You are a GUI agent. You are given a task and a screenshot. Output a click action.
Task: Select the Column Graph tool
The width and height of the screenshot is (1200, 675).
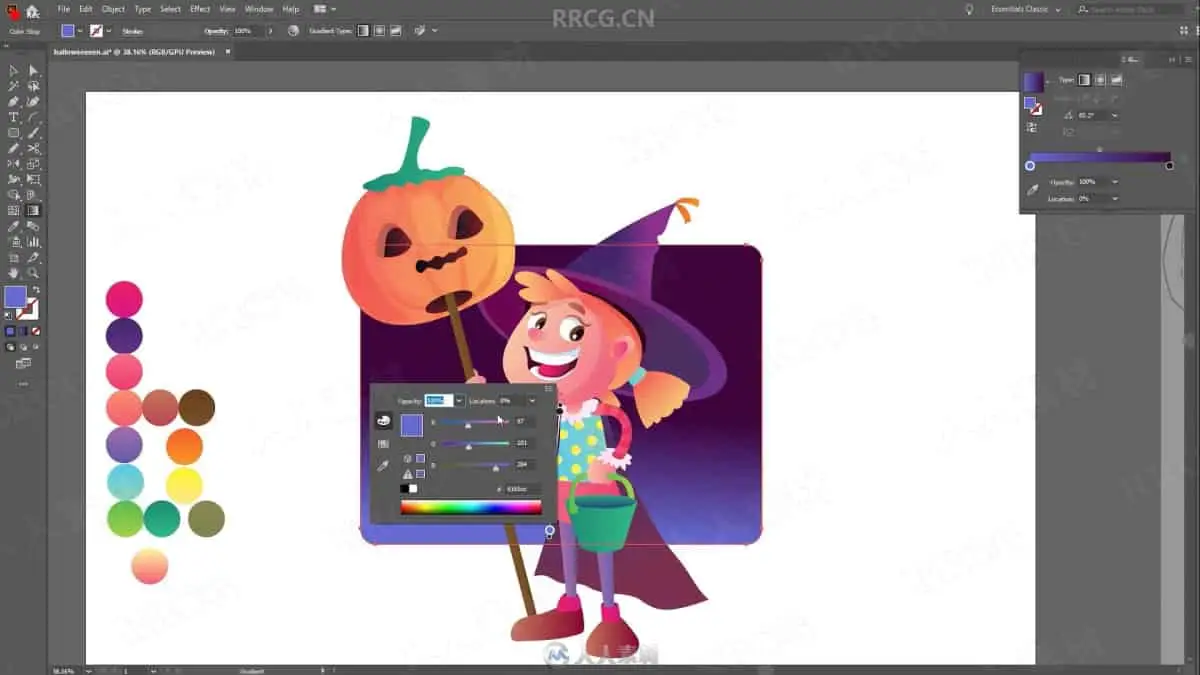(x=33, y=241)
